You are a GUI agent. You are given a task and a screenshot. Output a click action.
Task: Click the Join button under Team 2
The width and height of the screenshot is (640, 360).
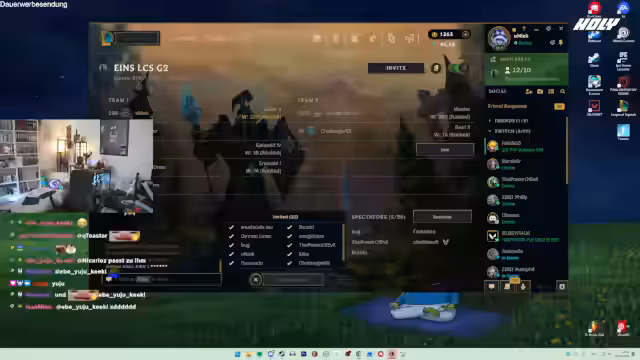(445, 150)
